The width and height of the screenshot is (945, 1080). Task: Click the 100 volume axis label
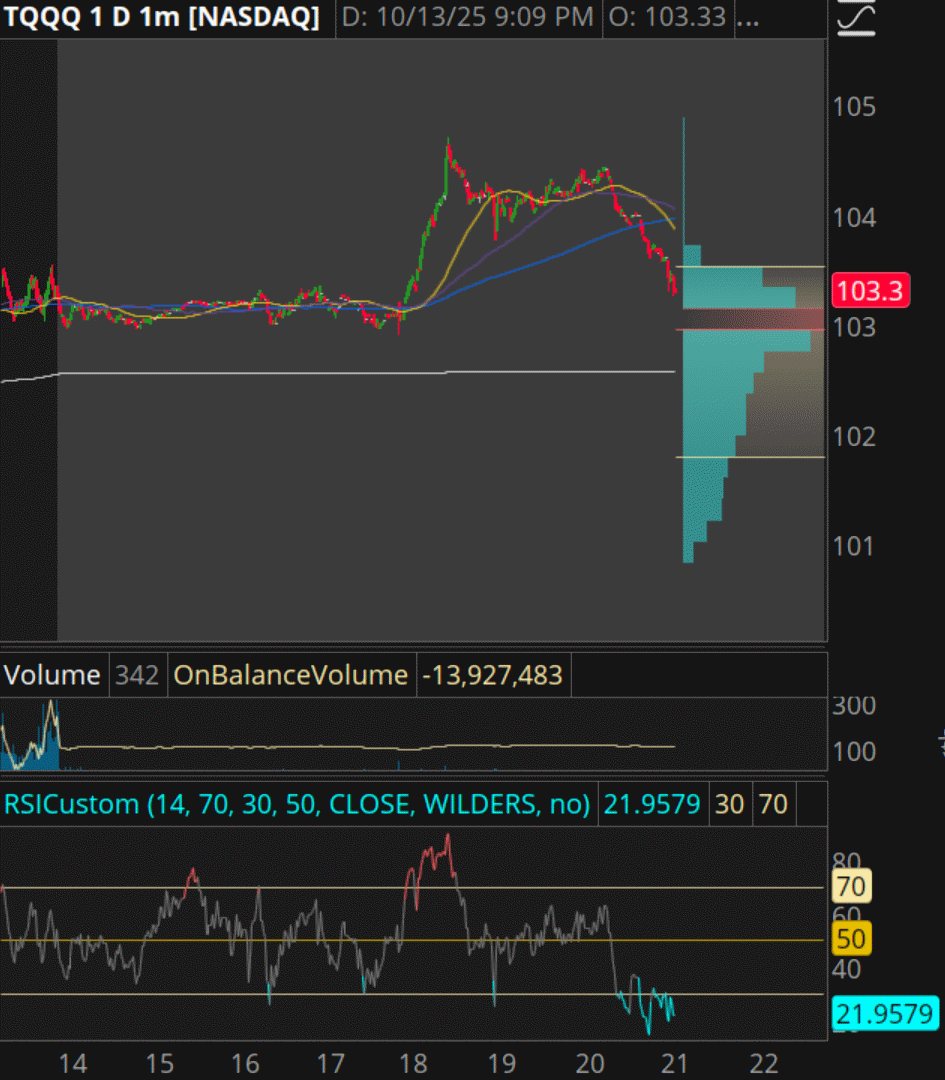click(854, 751)
